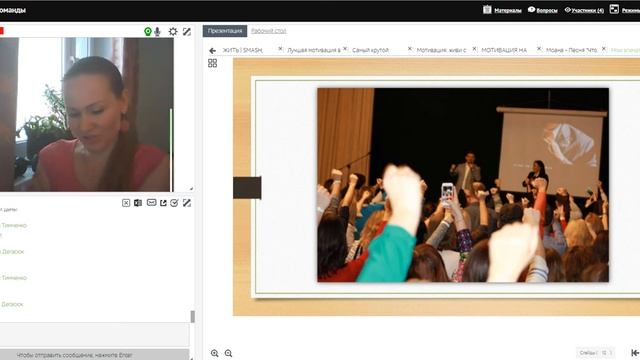Click the chat checkmark circle icon
The height and width of the screenshot is (360, 640).
[174, 203]
